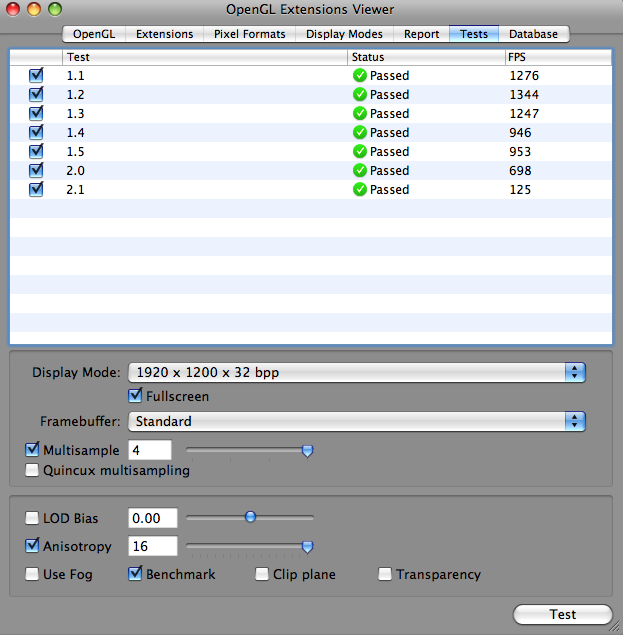Screen dimensions: 623x635
Task: Sort by the Status column header
Action: point(426,57)
